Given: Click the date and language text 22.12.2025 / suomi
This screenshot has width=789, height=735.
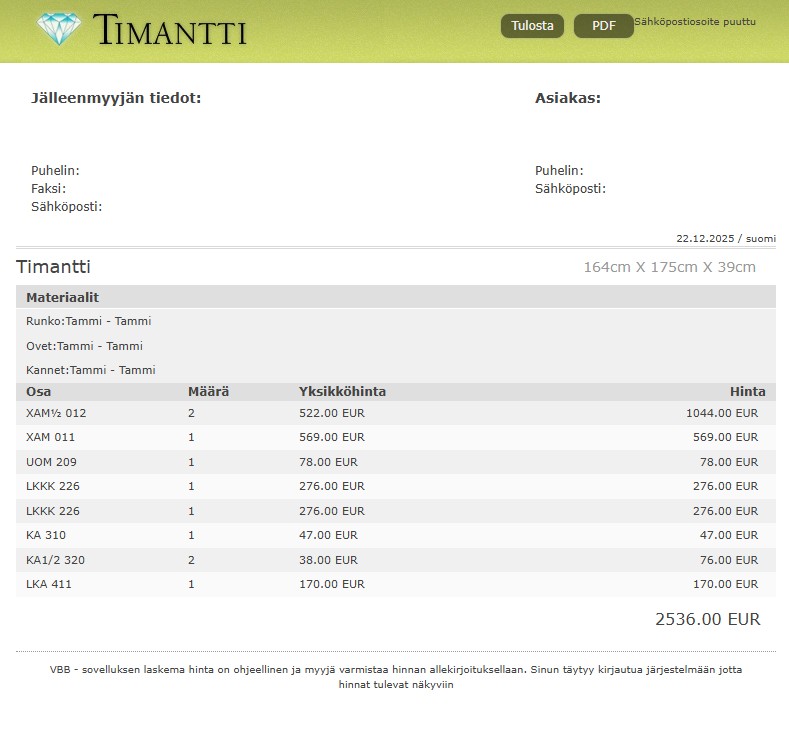Looking at the screenshot, I should pos(725,238).
